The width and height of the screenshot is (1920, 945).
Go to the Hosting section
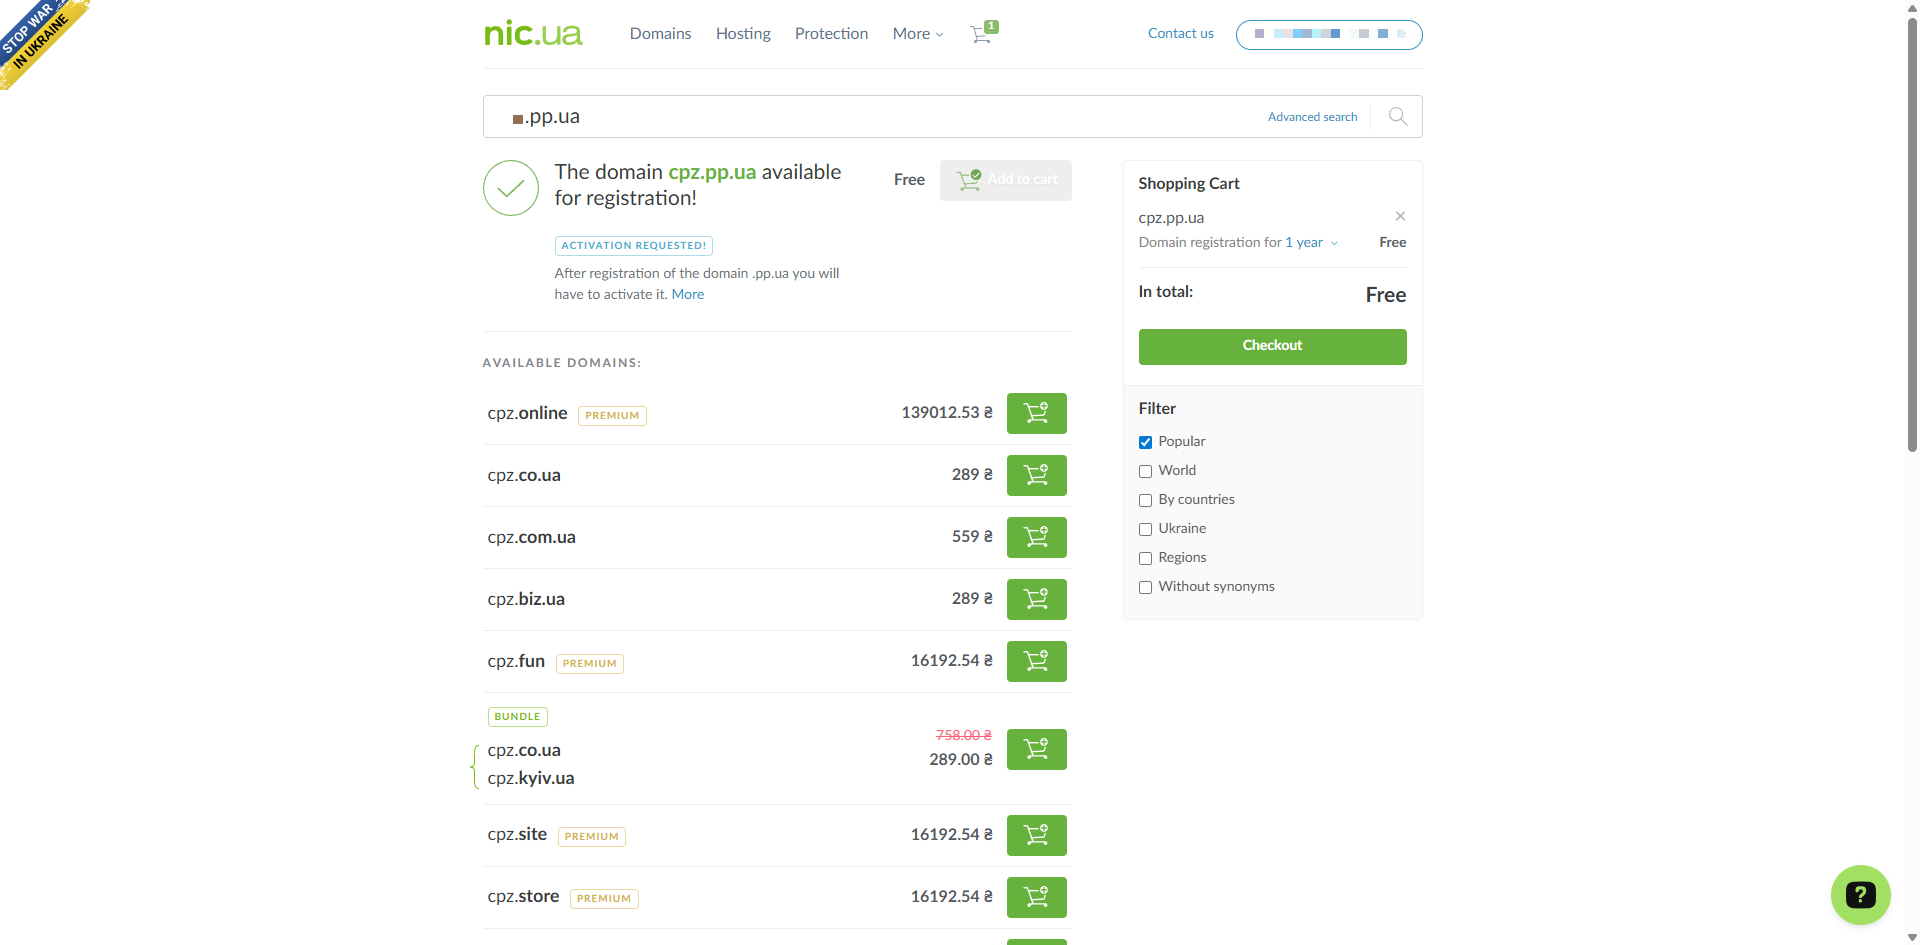743,34
